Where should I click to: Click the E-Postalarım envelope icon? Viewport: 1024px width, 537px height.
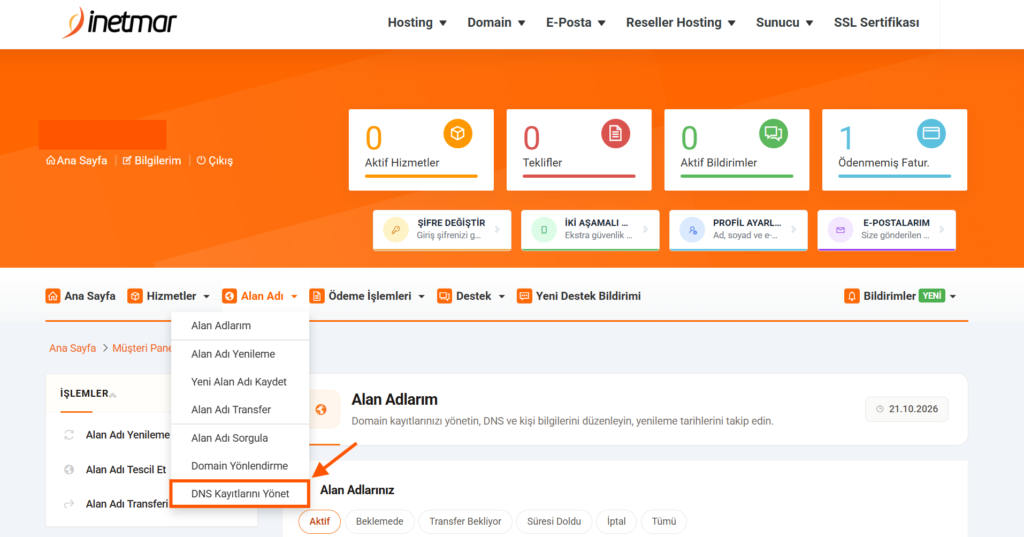coord(840,230)
